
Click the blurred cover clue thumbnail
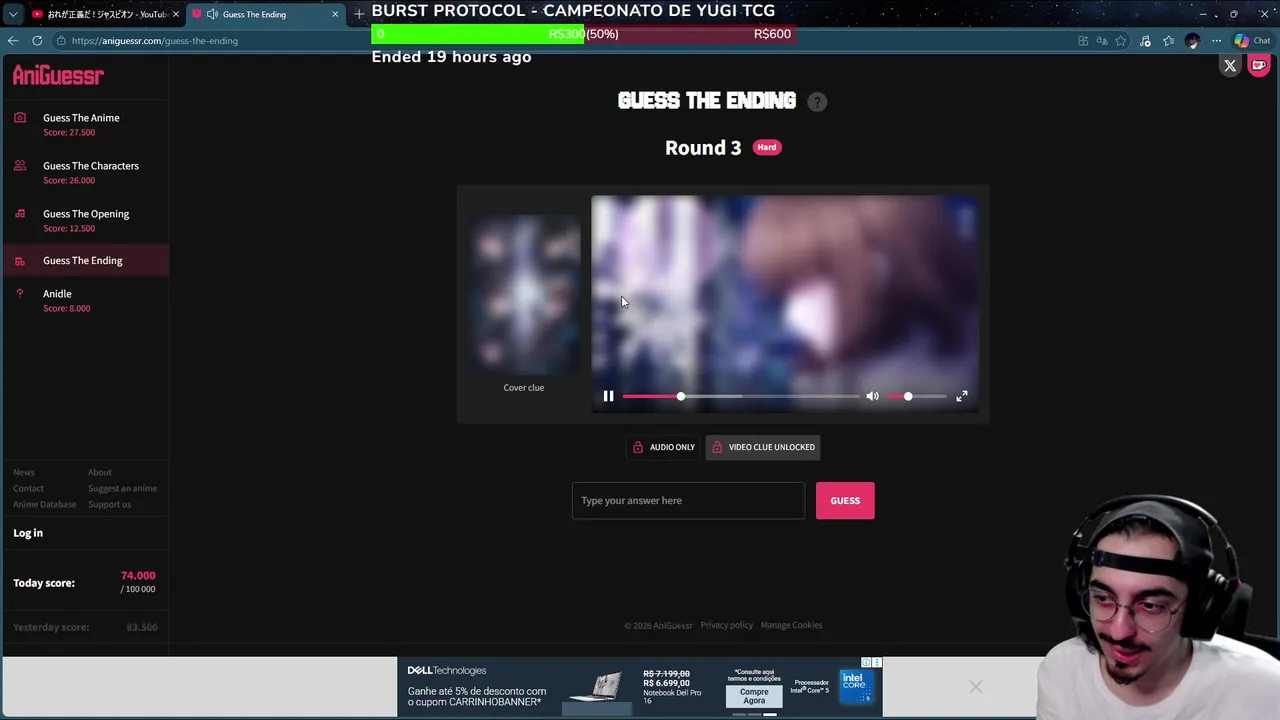tap(525, 295)
